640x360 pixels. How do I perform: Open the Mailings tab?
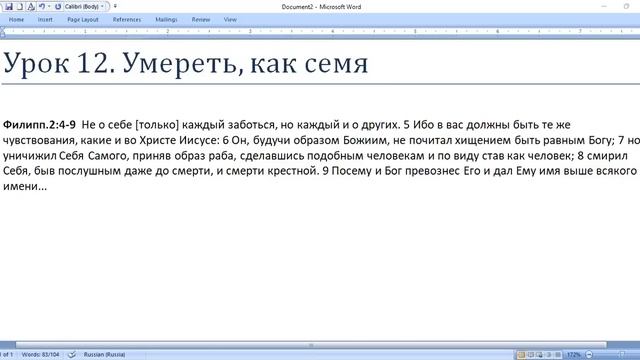pos(166,20)
